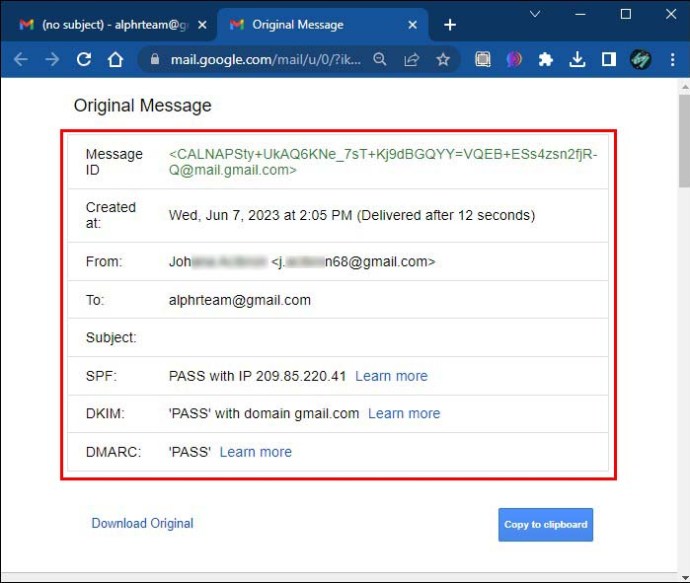Click 'Wed, Jun 7, 2023 at 2:05 PM' text
Image resolution: width=690 pixels, height=583 pixels.
pyautogui.click(x=261, y=215)
